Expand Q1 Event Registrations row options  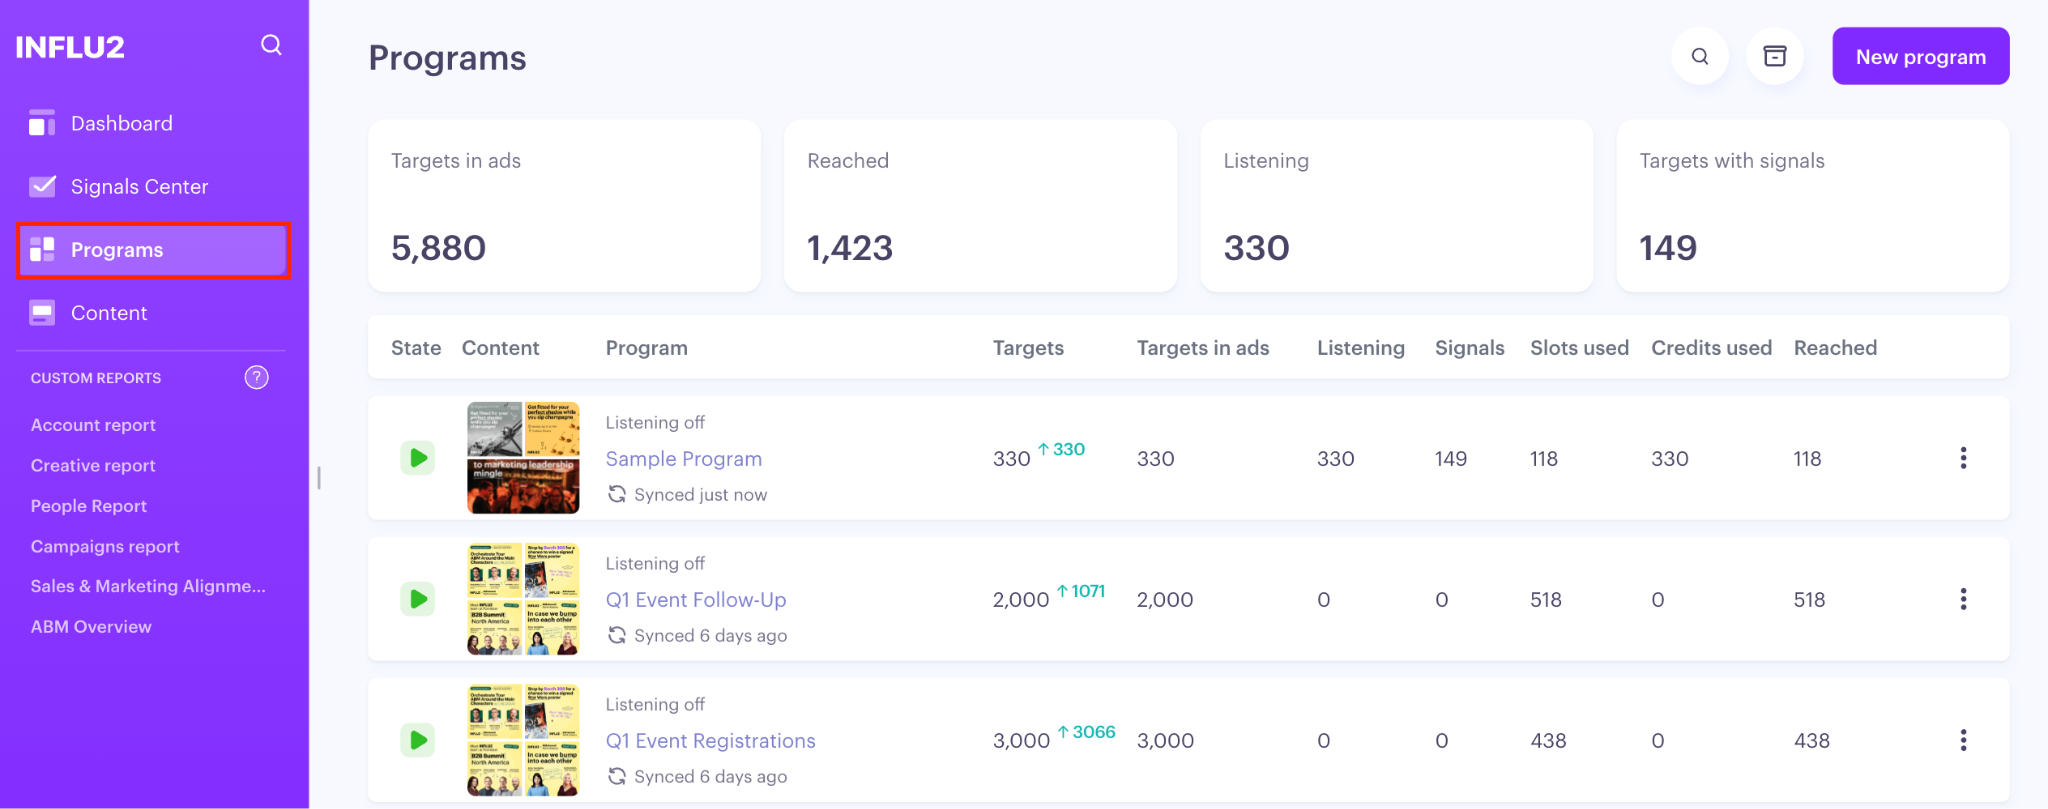[x=1963, y=740]
